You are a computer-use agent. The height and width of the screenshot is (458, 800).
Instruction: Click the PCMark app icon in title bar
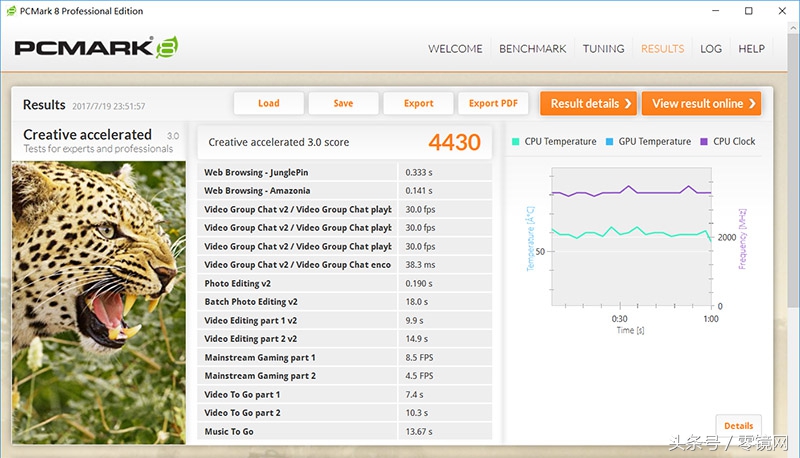coord(11,11)
